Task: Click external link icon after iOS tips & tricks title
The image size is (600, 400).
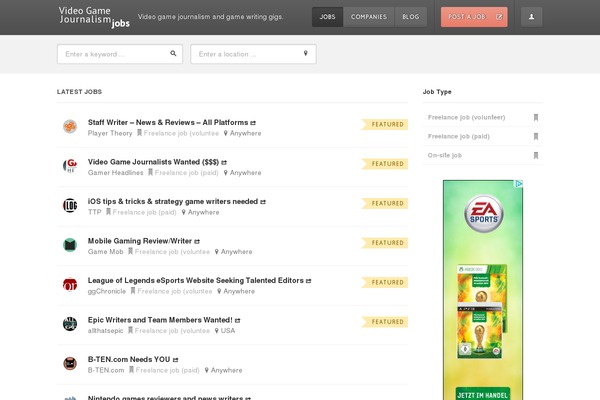Action: click(x=263, y=202)
